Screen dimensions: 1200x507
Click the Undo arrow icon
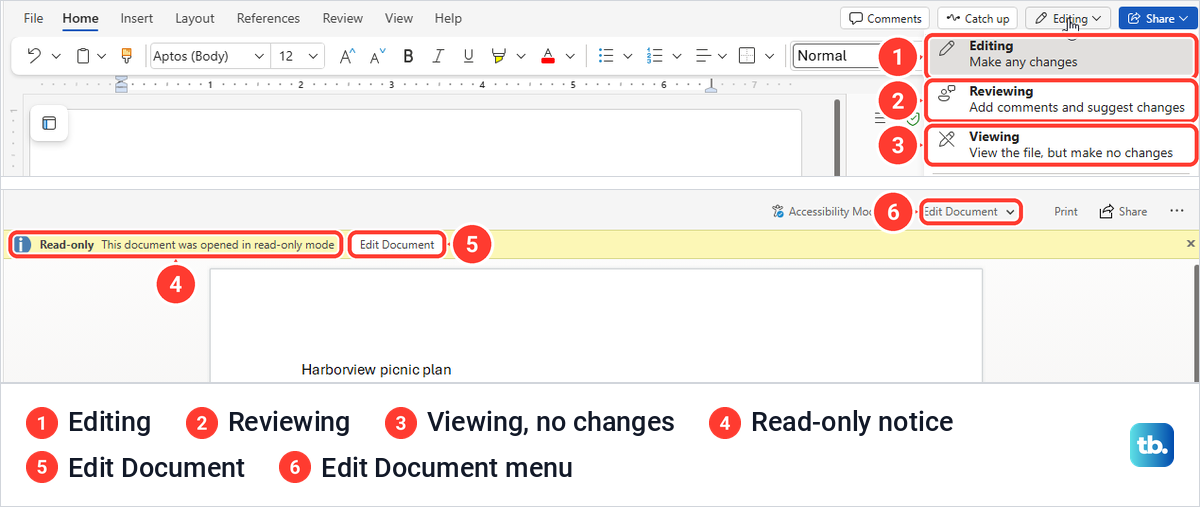[34, 56]
